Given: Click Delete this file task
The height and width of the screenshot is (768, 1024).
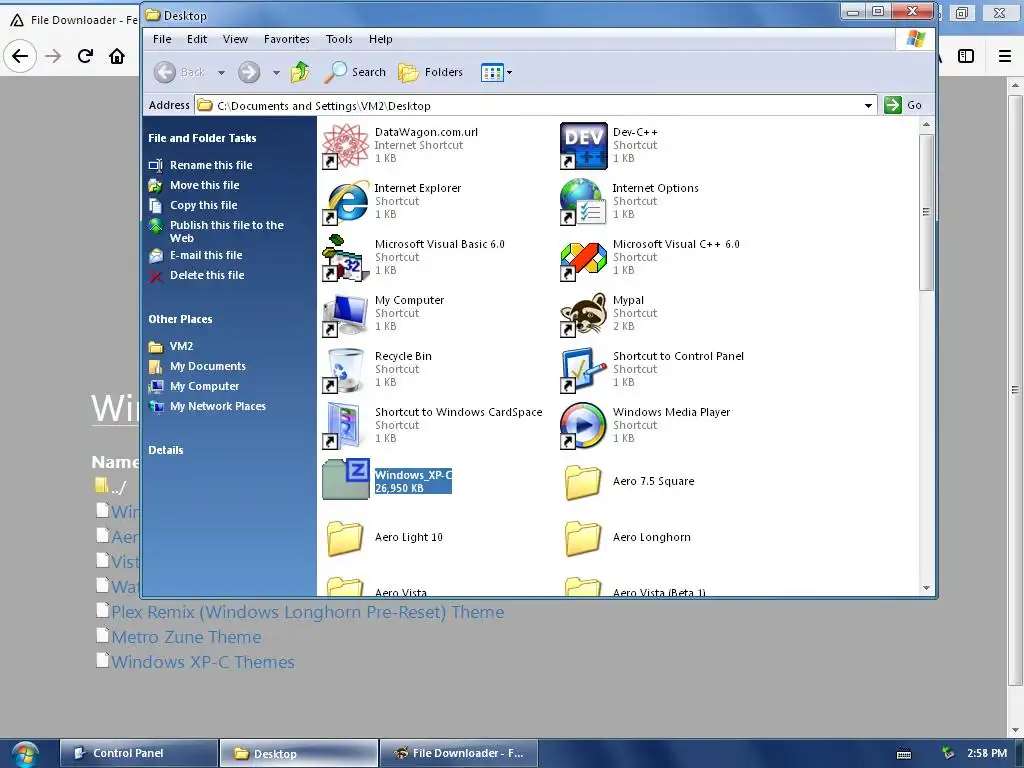Looking at the screenshot, I should [207, 276].
